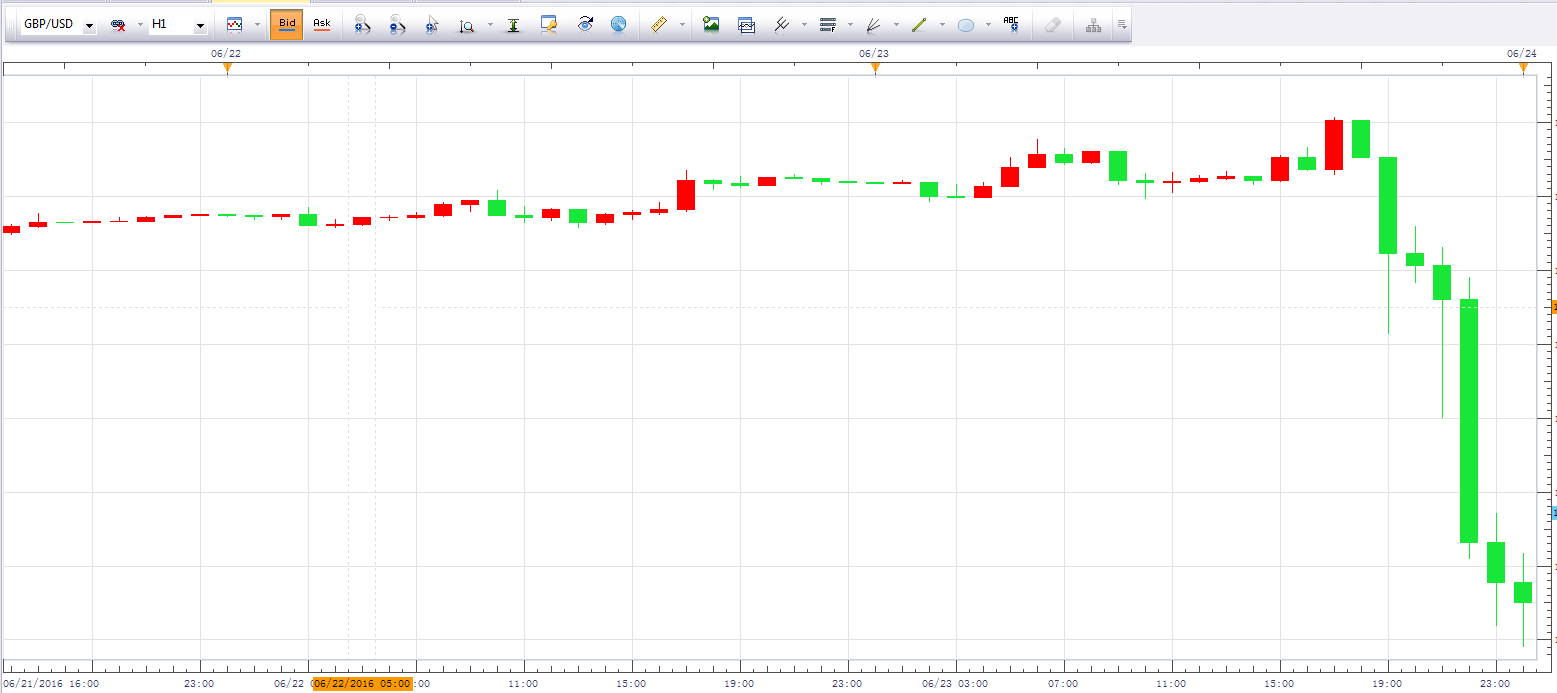Click the add image icon

click(x=711, y=25)
